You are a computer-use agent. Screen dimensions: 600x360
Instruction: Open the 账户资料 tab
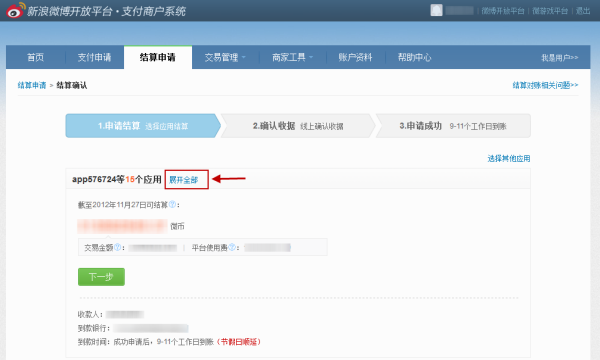355,57
